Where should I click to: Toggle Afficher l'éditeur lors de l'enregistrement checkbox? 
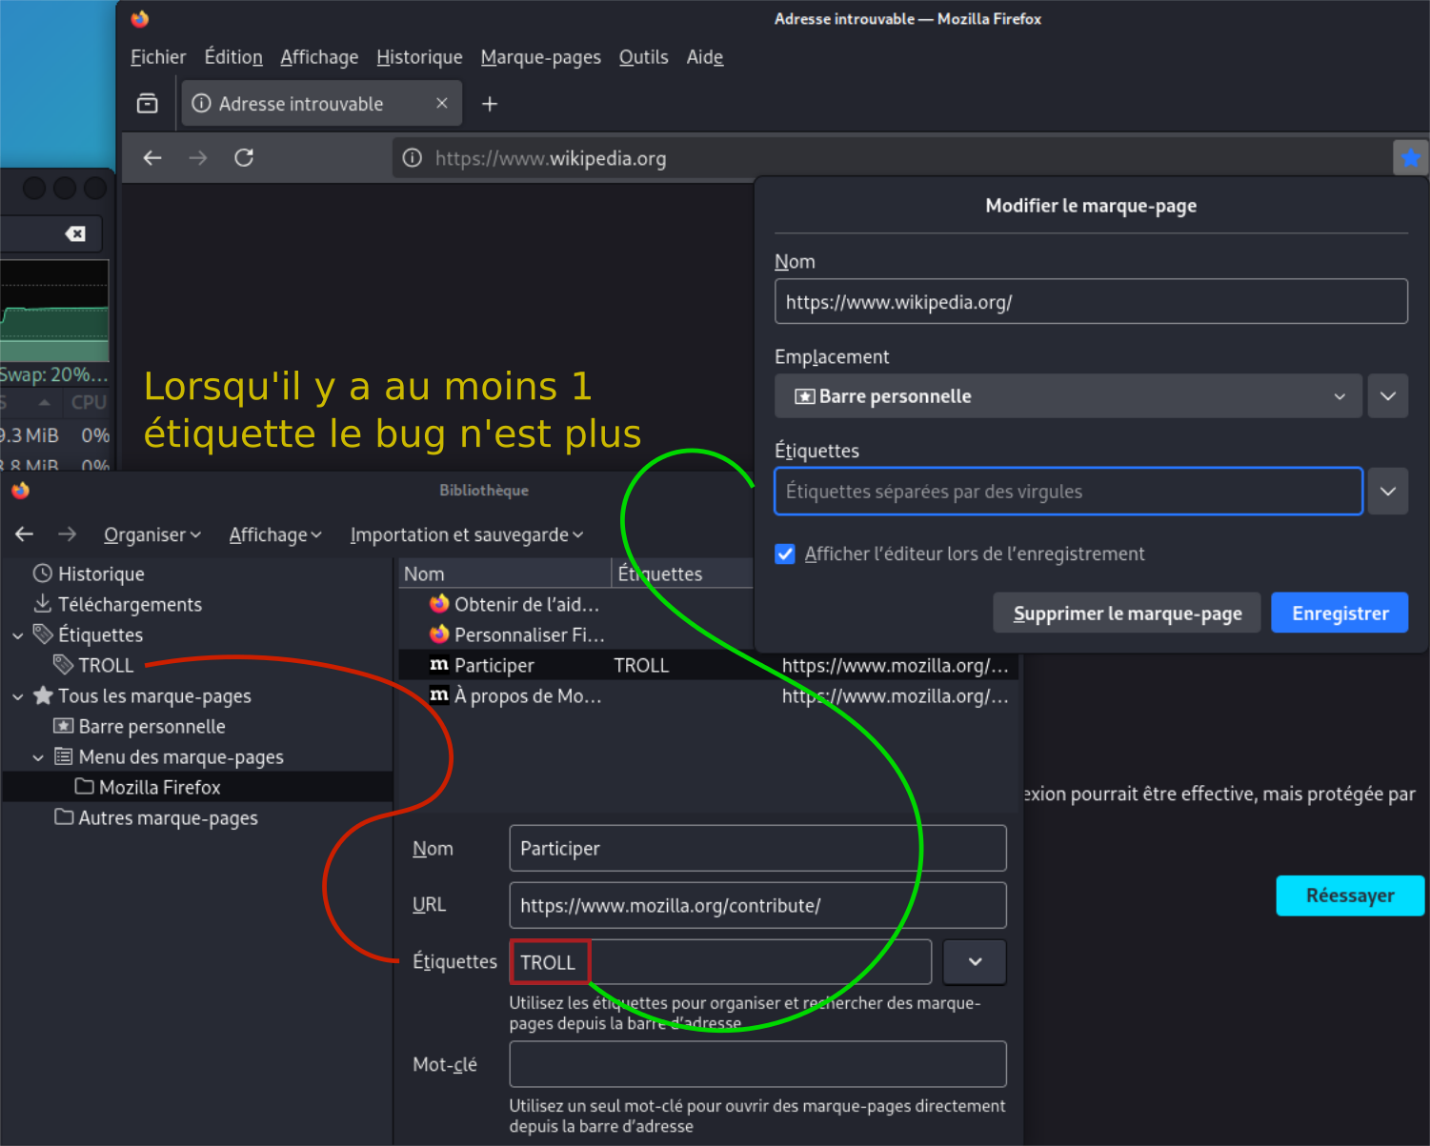click(785, 554)
